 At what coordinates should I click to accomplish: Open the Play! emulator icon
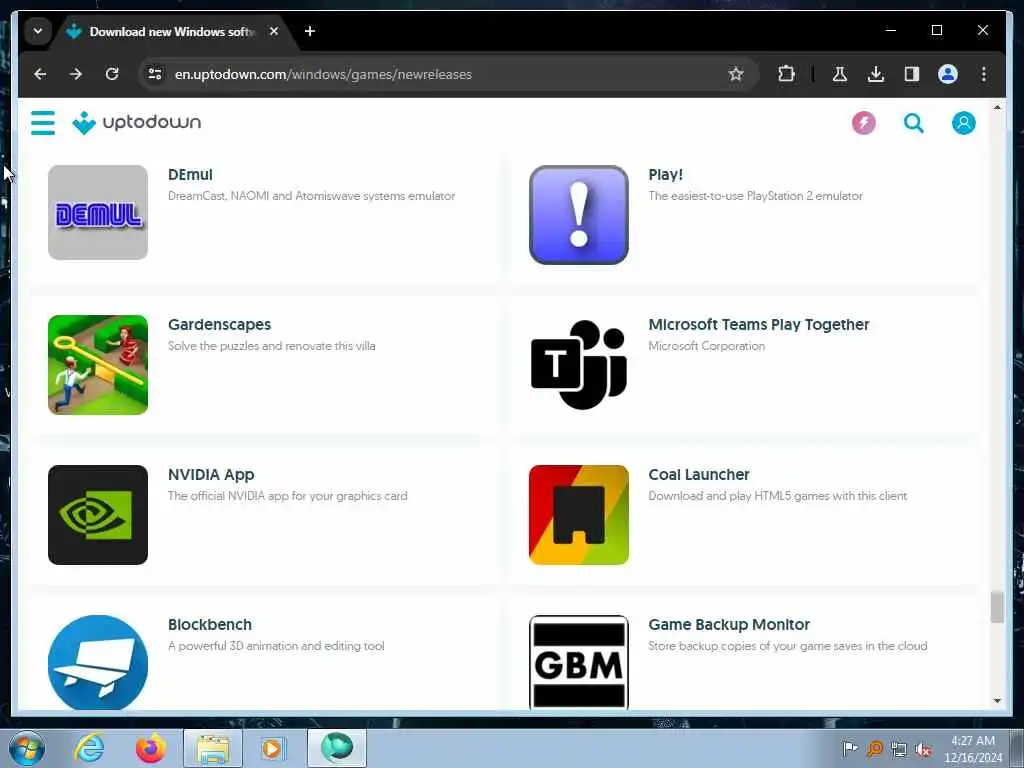point(579,215)
